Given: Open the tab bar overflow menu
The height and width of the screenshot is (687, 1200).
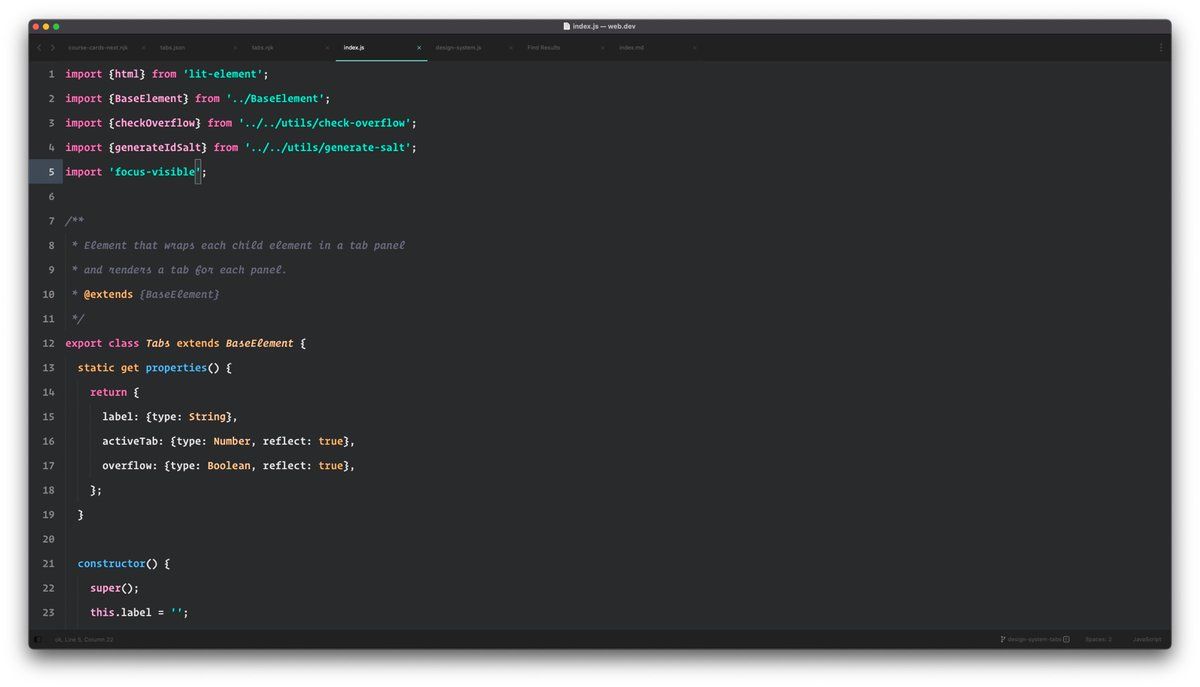Looking at the screenshot, I should pyautogui.click(x=1161, y=48).
